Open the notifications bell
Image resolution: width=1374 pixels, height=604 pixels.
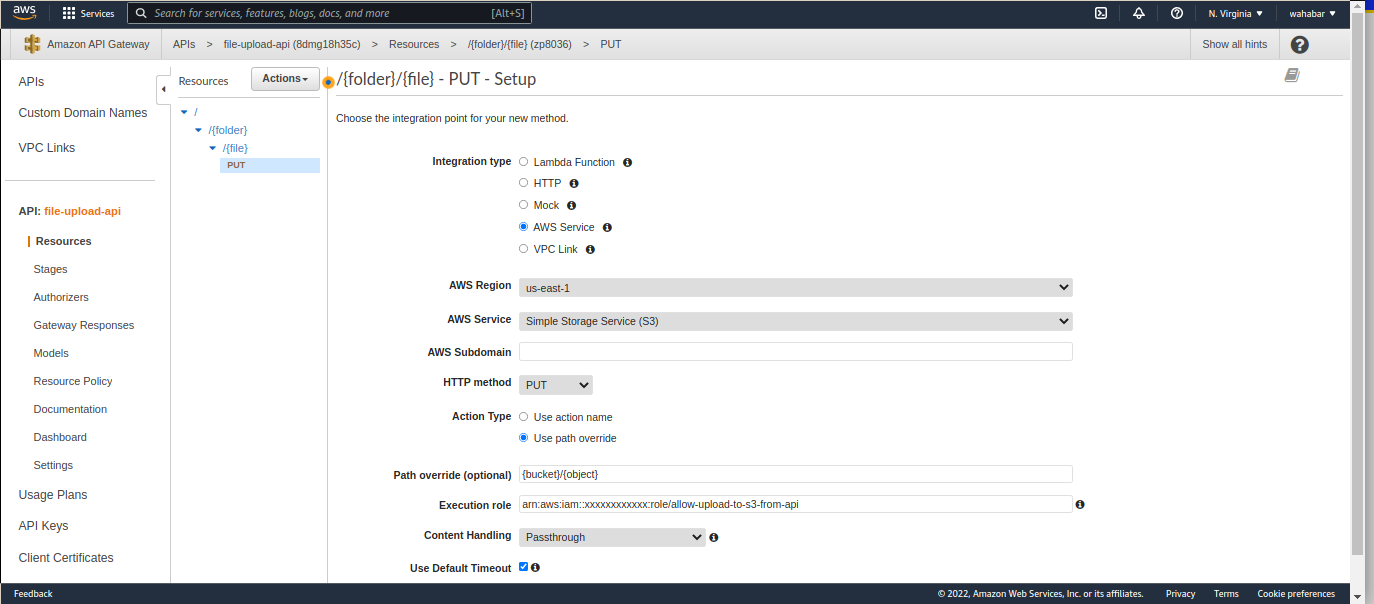coord(1138,14)
